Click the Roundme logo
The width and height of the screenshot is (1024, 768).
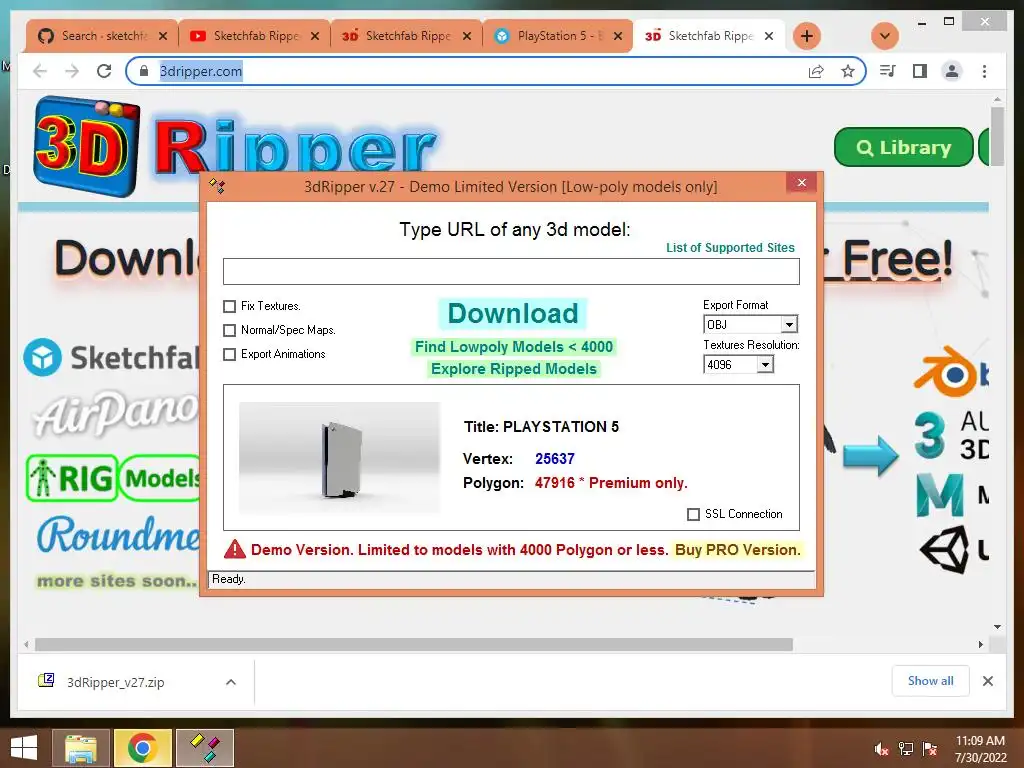click(x=118, y=535)
